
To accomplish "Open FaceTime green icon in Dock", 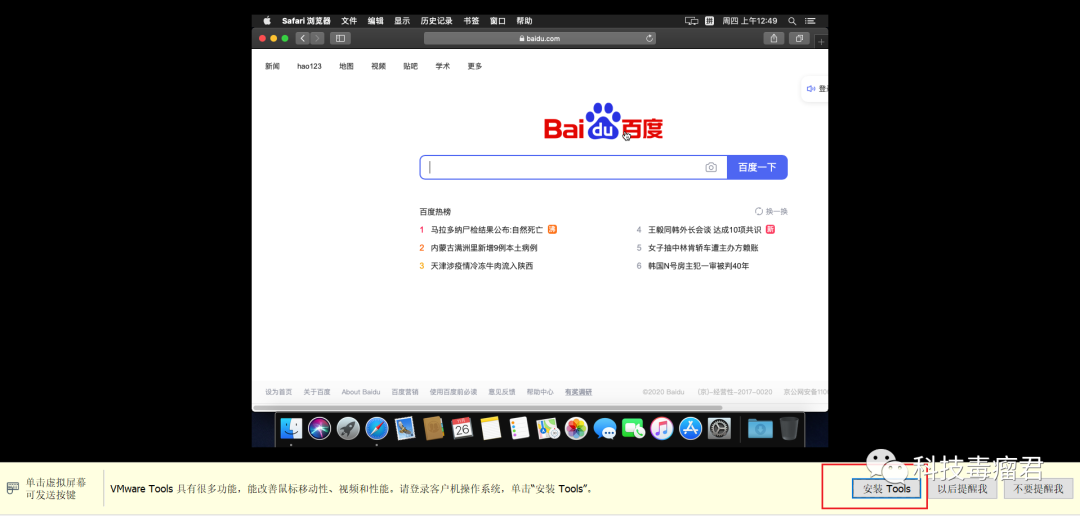I will tap(633, 429).
